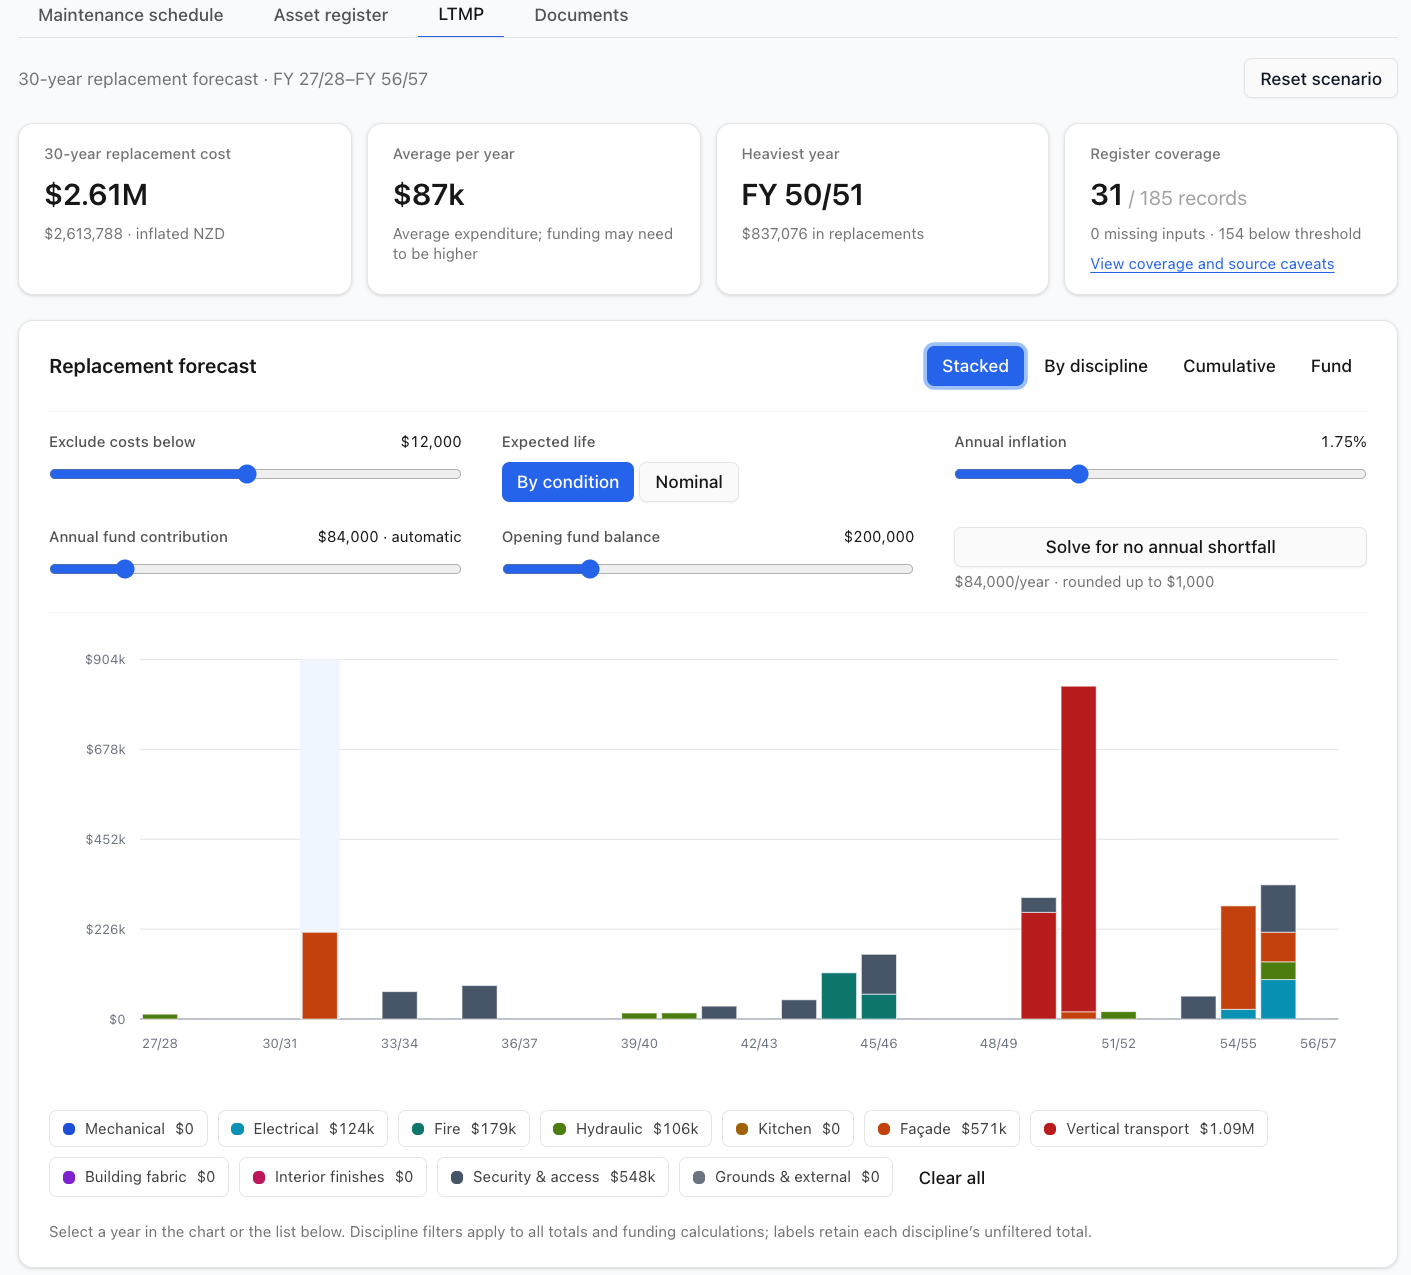The width and height of the screenshot is (1411, 1275).
Task: Toggle the Electrical $124k filter chip
Action: (x=303, y=1129)
